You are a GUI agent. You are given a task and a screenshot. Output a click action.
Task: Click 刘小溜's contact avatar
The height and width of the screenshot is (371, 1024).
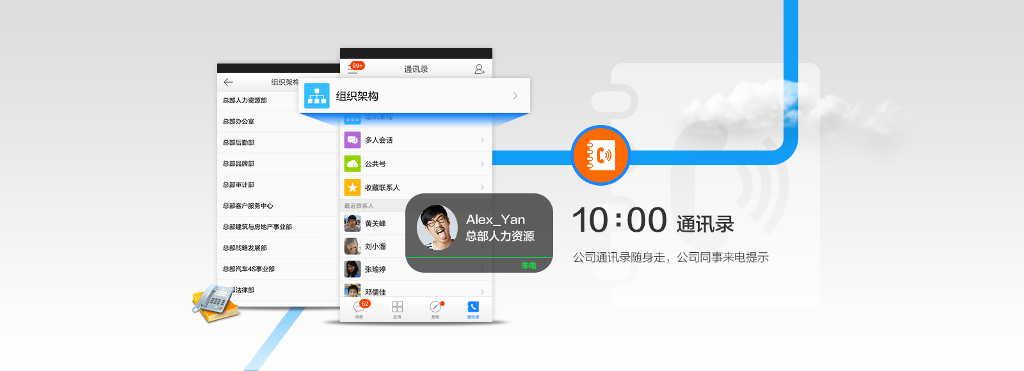(x=353, y=246)
